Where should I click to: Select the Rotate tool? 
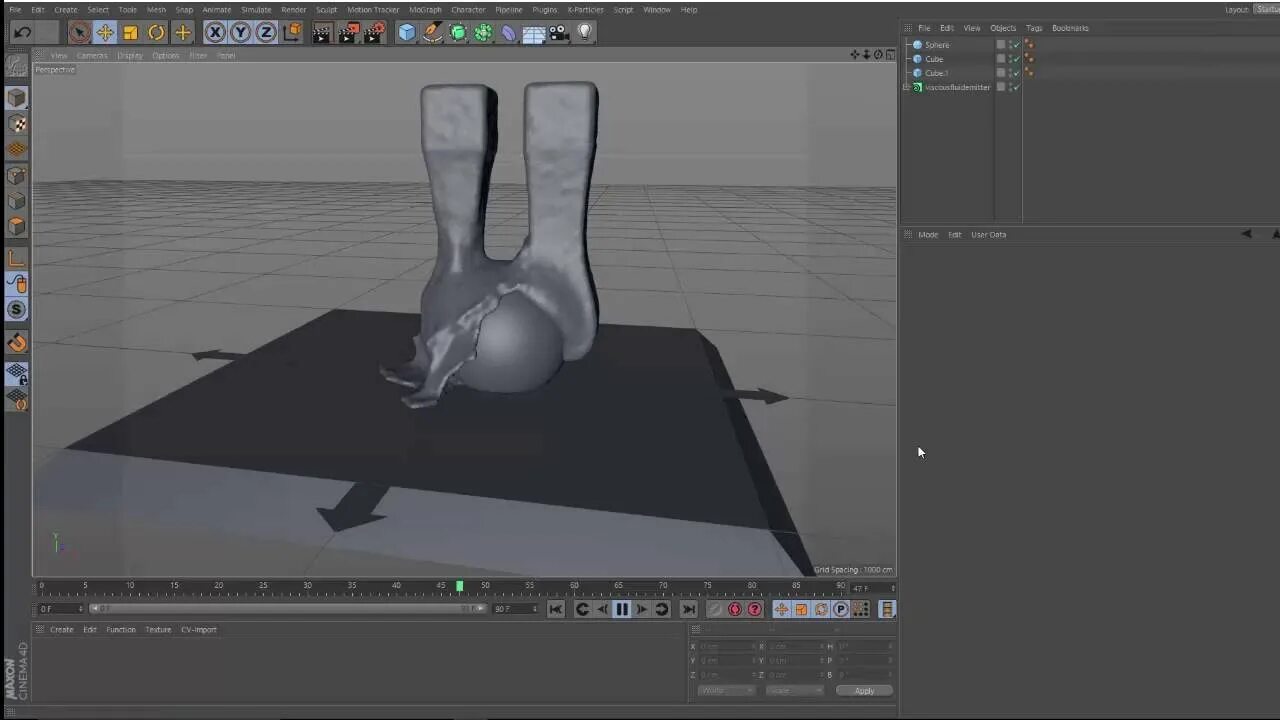point(156,32)
